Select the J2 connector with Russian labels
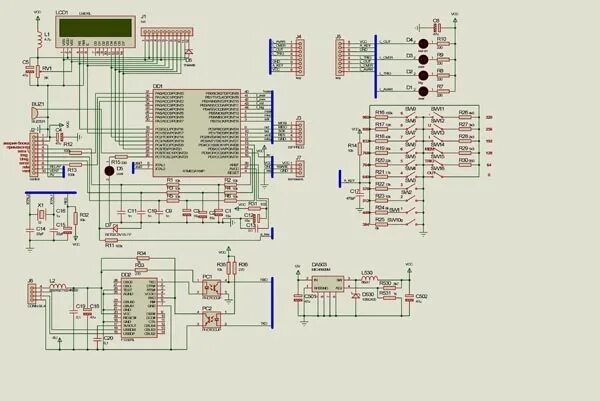The width and height of the screenshot is (600, 401). 34,154
